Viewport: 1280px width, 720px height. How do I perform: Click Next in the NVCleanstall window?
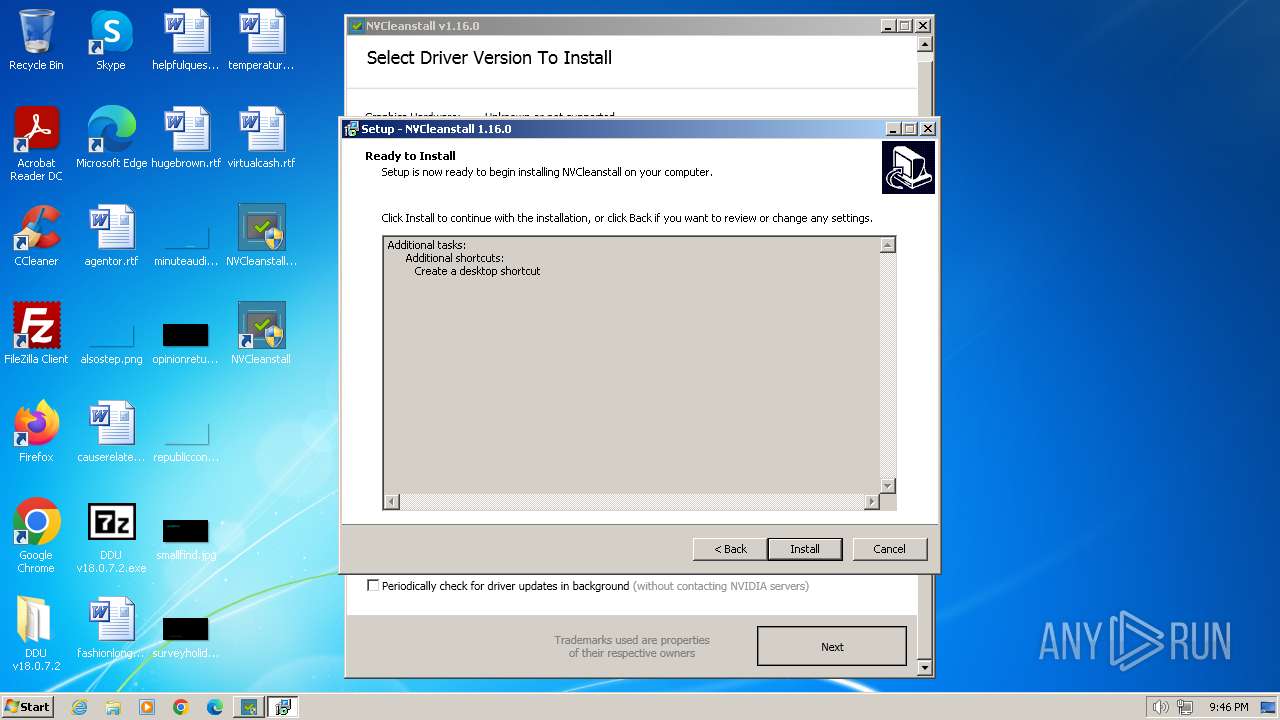pos(832,647)
